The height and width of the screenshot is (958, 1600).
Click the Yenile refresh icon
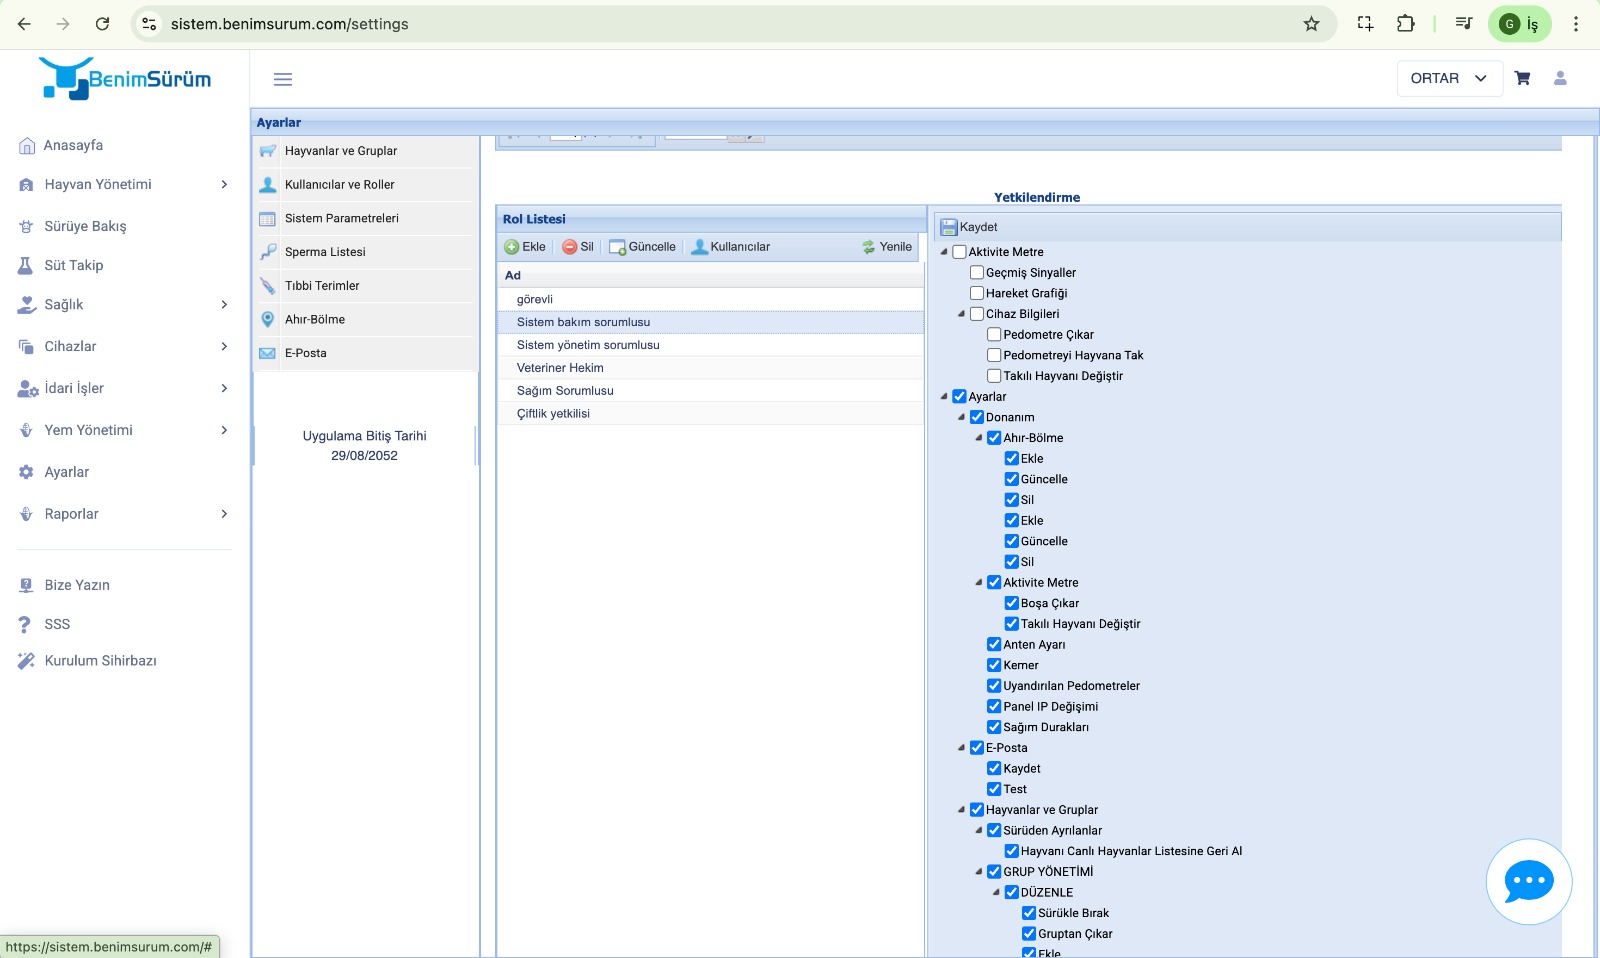point(868,247)
